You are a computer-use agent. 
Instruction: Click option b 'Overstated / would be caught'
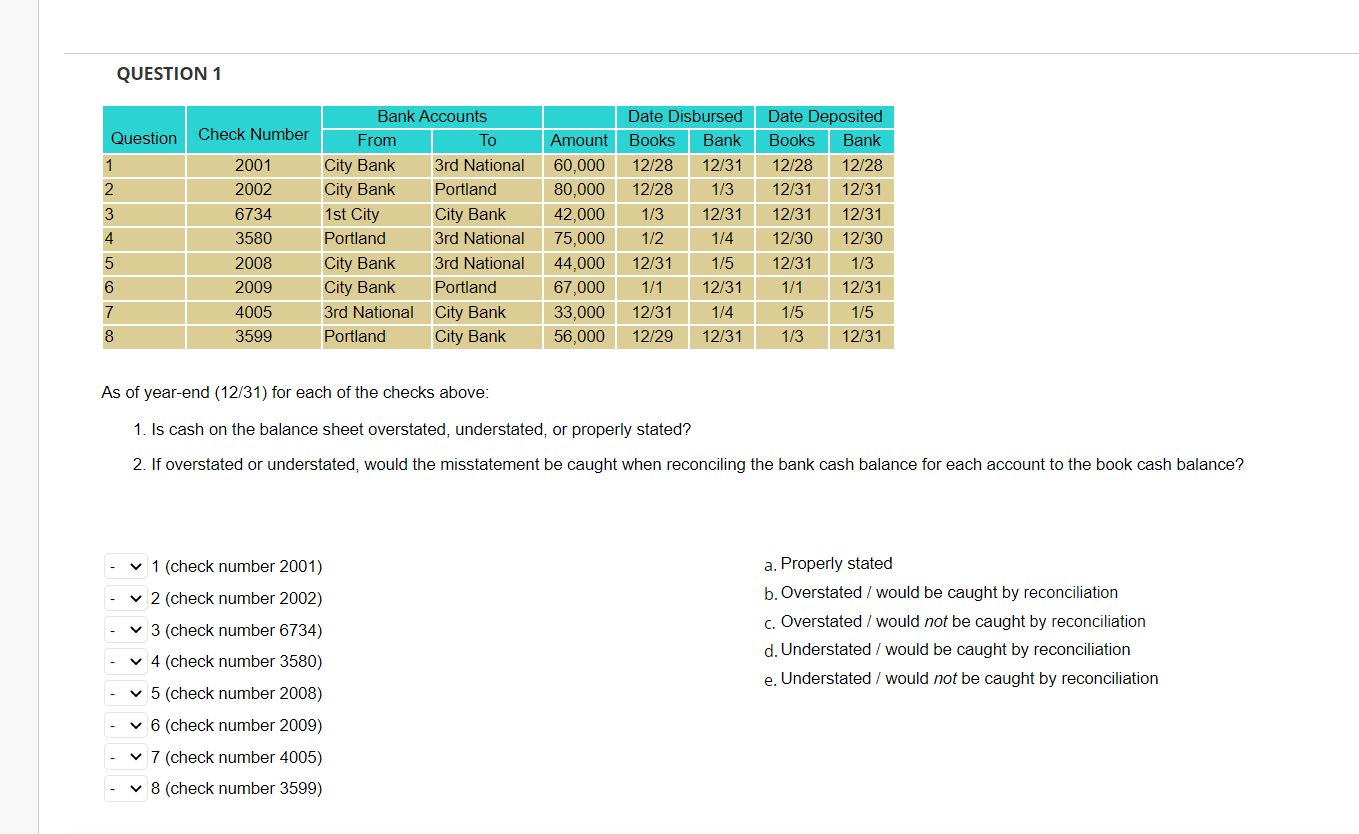940,593
